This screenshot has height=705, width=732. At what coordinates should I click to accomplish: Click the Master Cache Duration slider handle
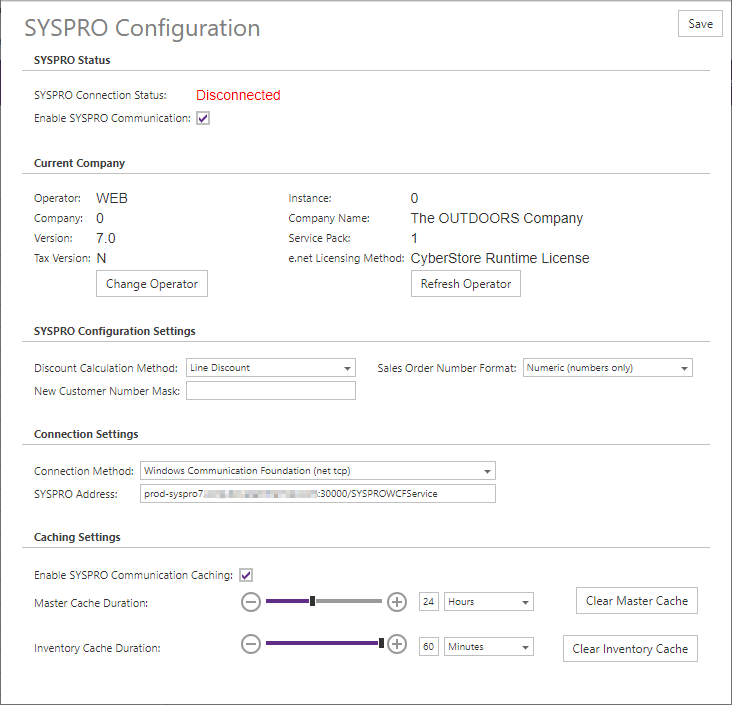click(x=312, y=601)
